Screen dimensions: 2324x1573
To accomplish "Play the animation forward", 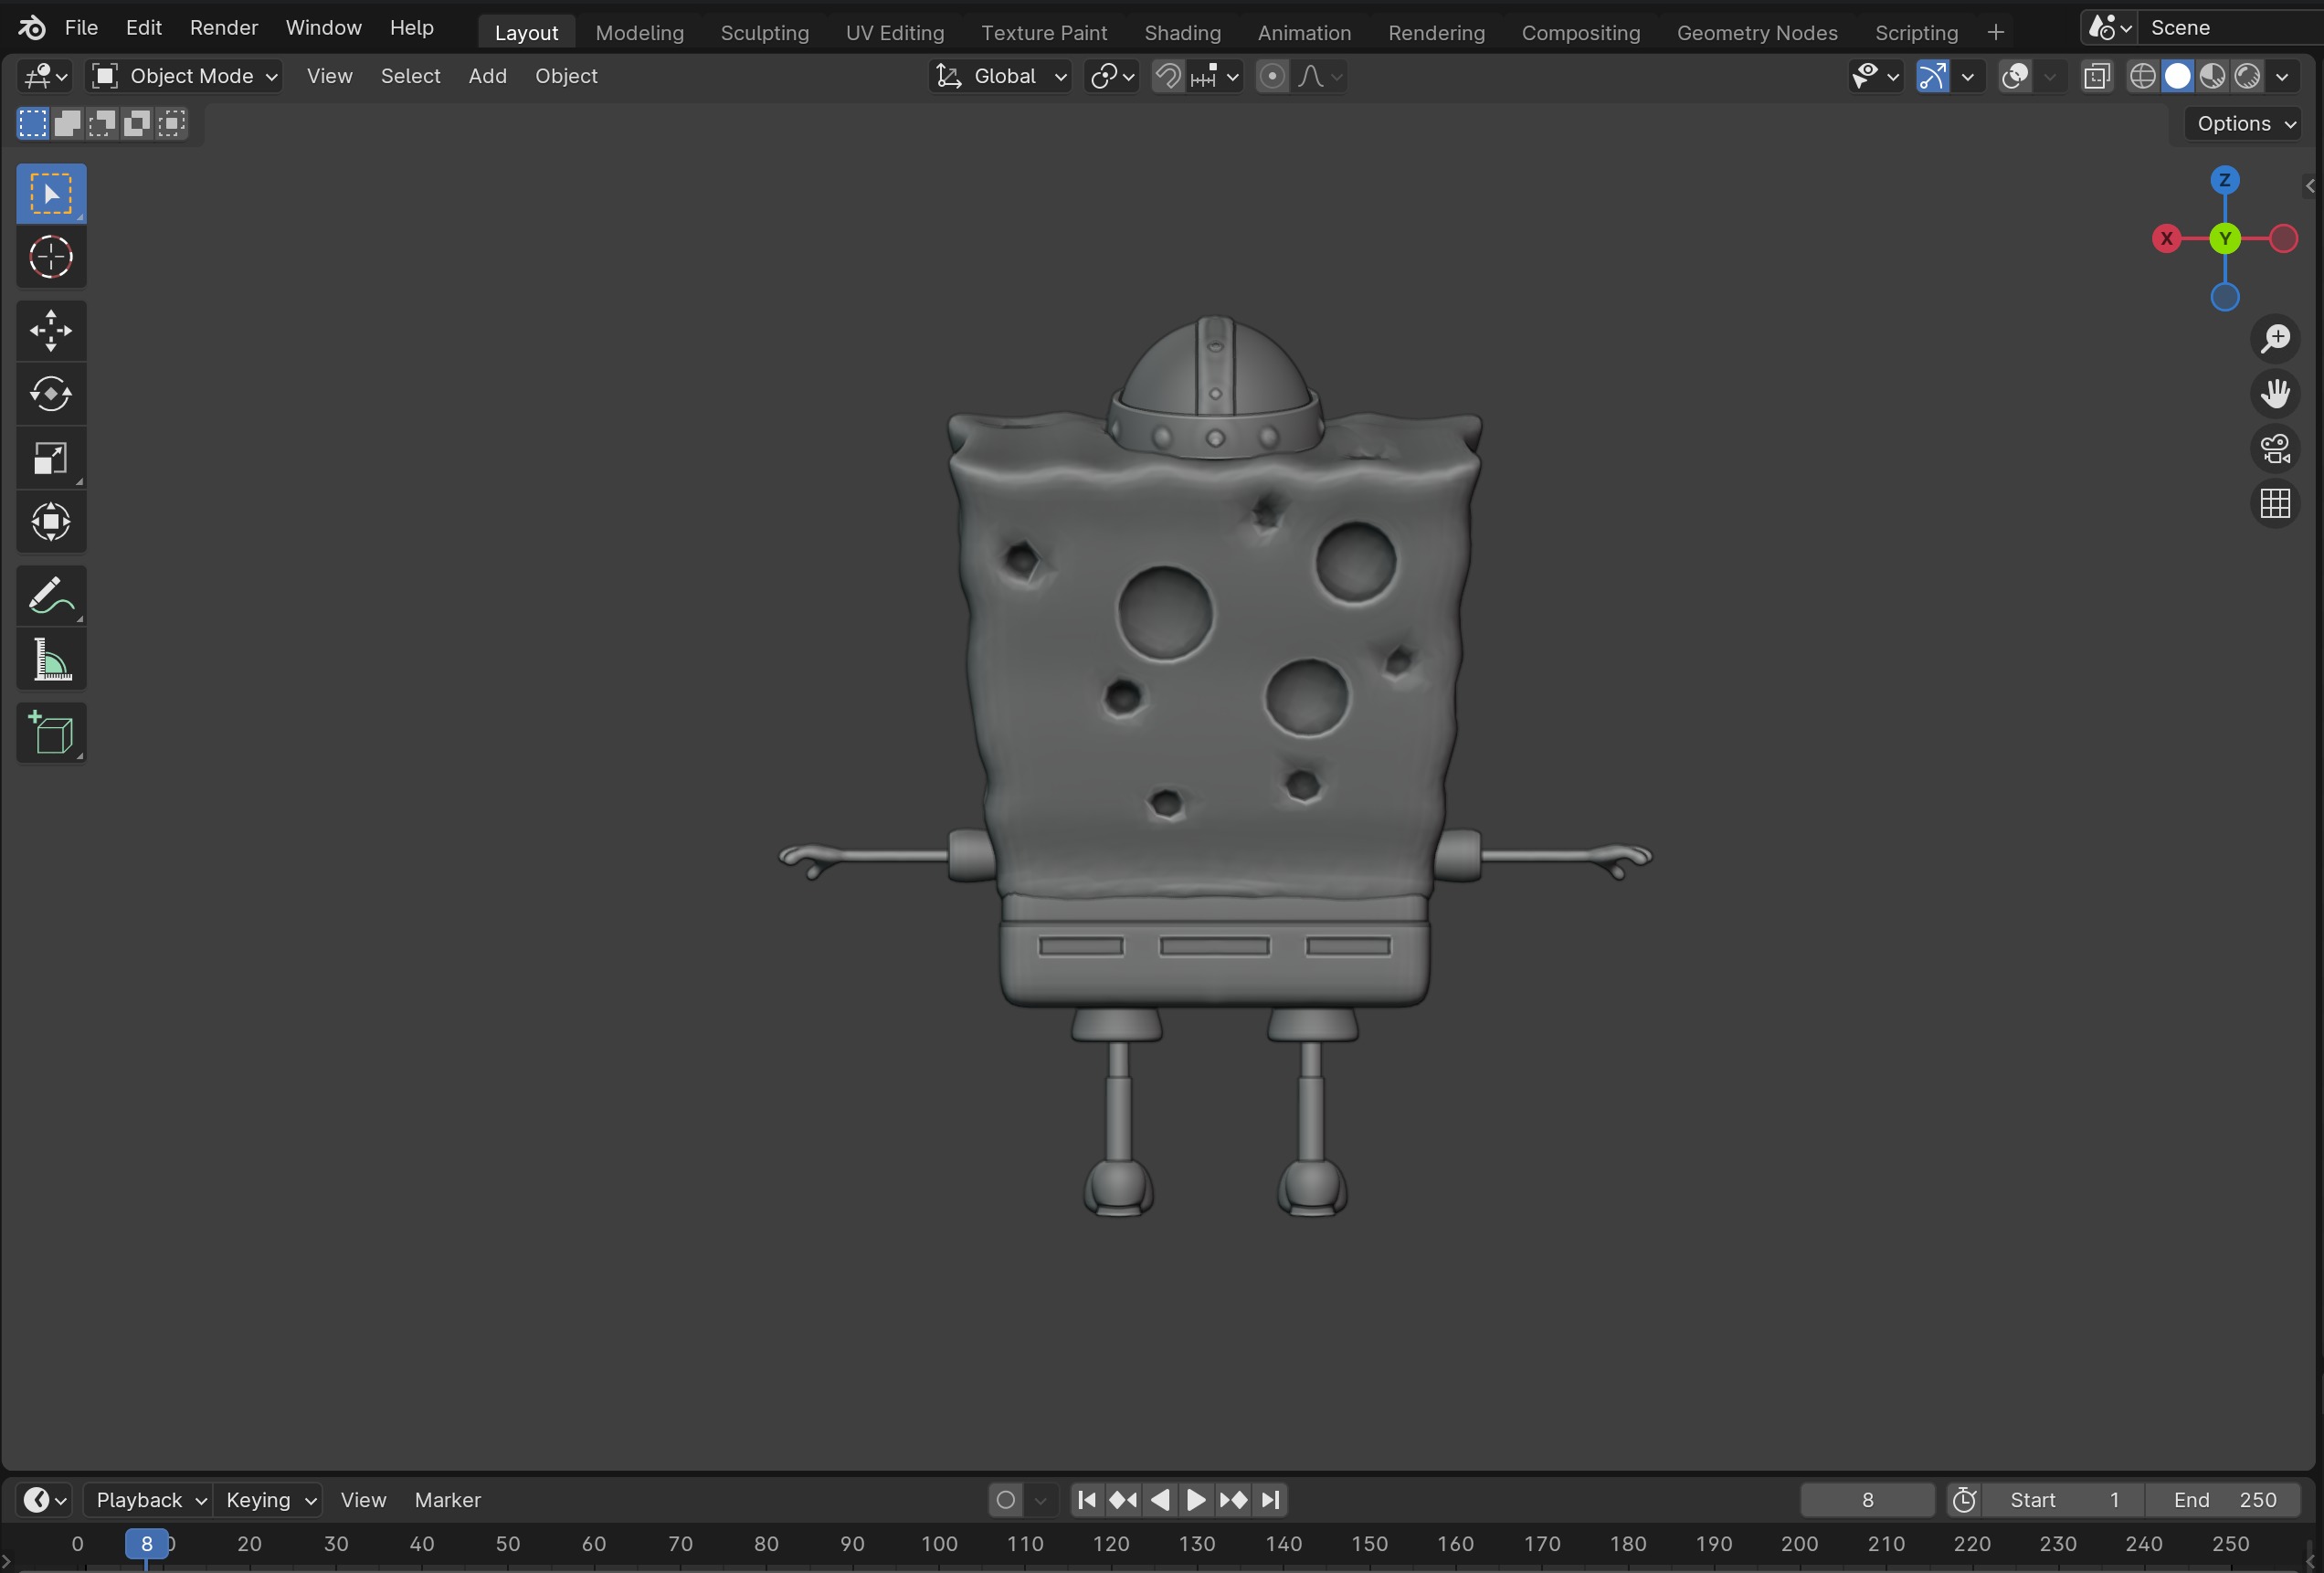I will [1196, 1499].
